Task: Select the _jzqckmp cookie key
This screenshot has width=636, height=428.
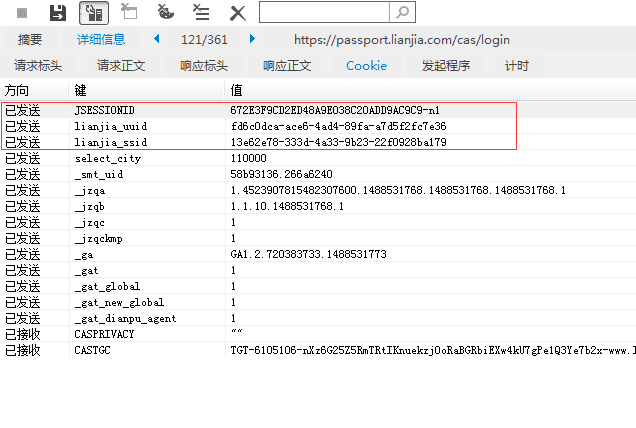Action: pos(99,239)
